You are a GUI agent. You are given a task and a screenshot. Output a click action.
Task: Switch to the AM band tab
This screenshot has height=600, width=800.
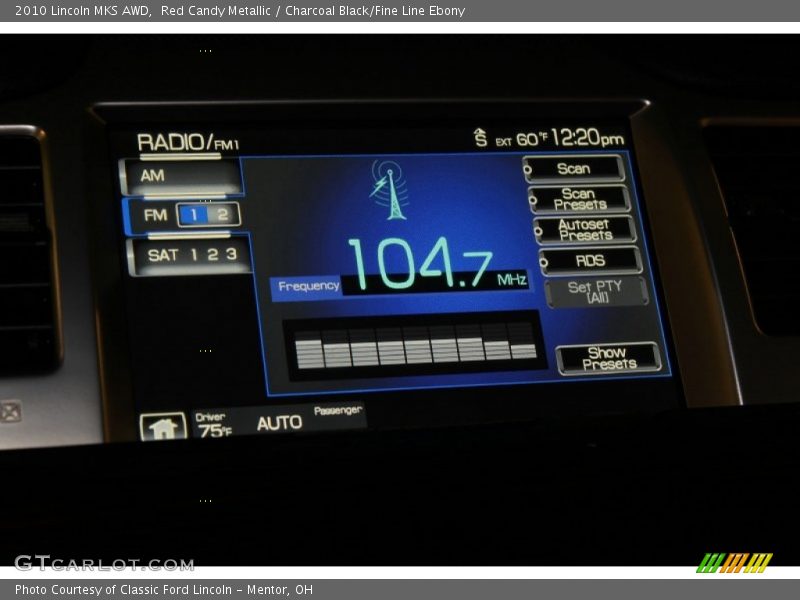pyautogui.click(x=180, y=176)
